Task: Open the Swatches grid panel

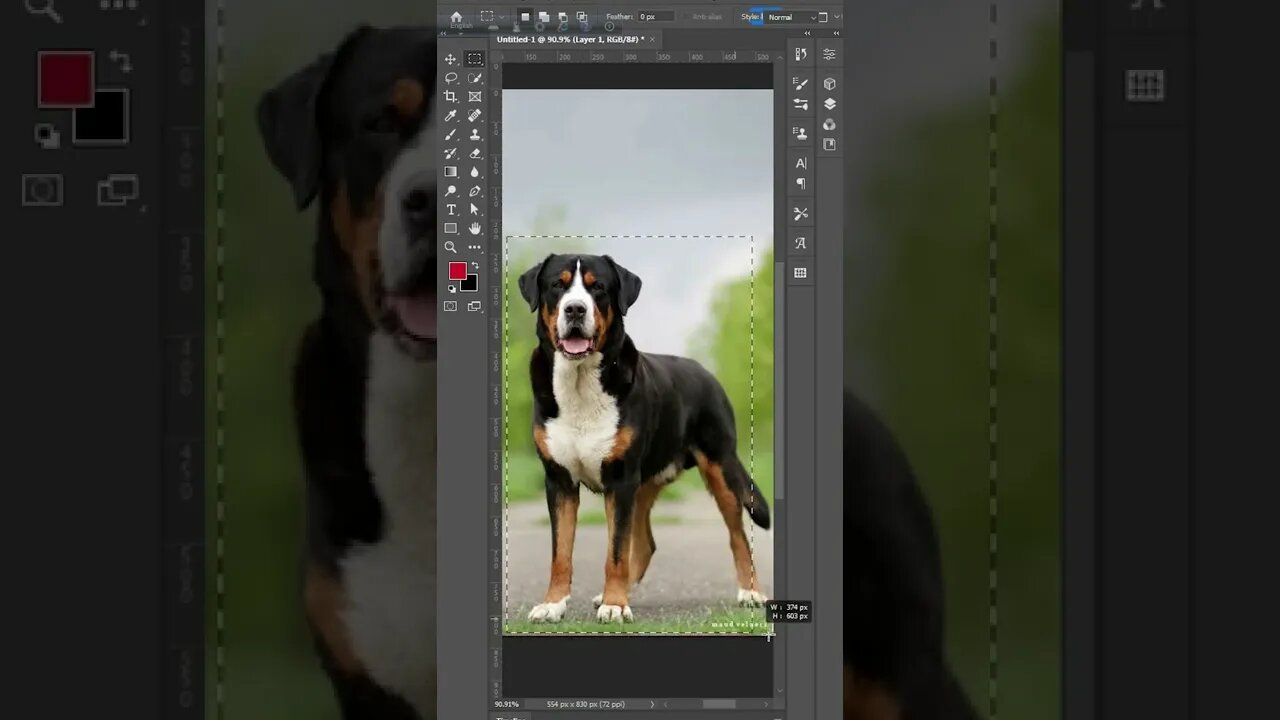Action: pyautogui.click(x=801, y=272)
